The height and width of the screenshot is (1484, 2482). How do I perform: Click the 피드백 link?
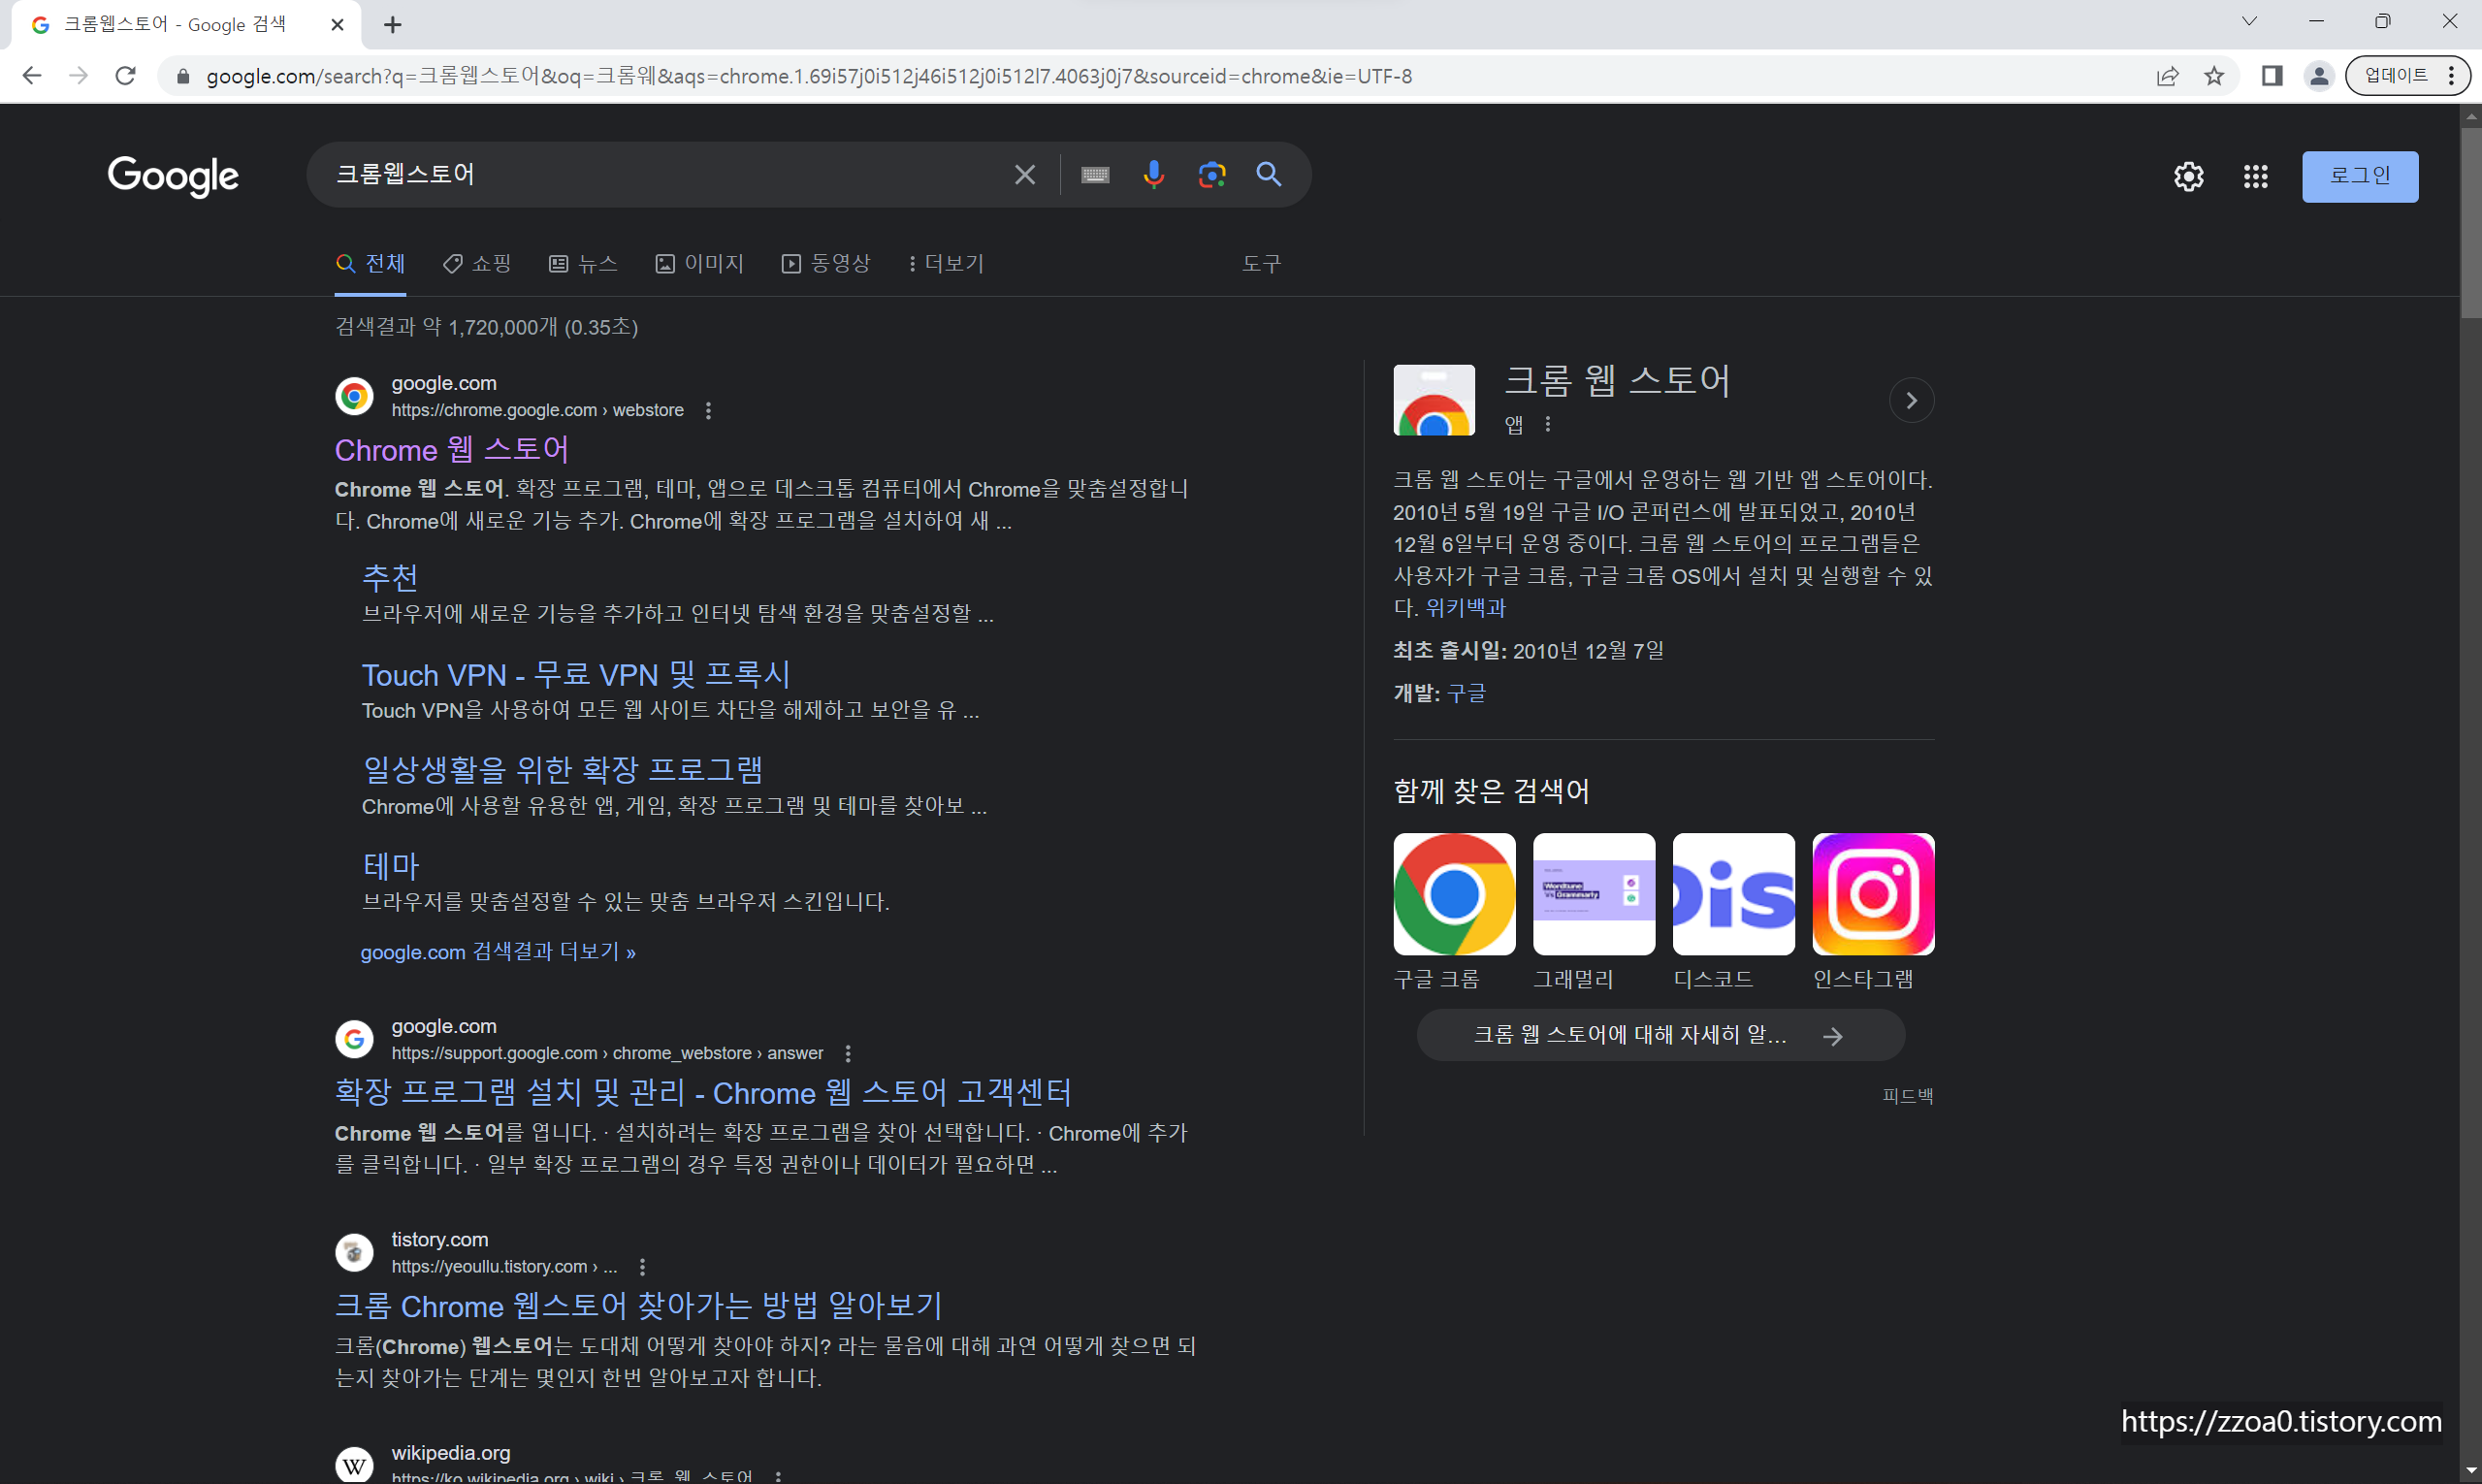coord(1907,1096)
